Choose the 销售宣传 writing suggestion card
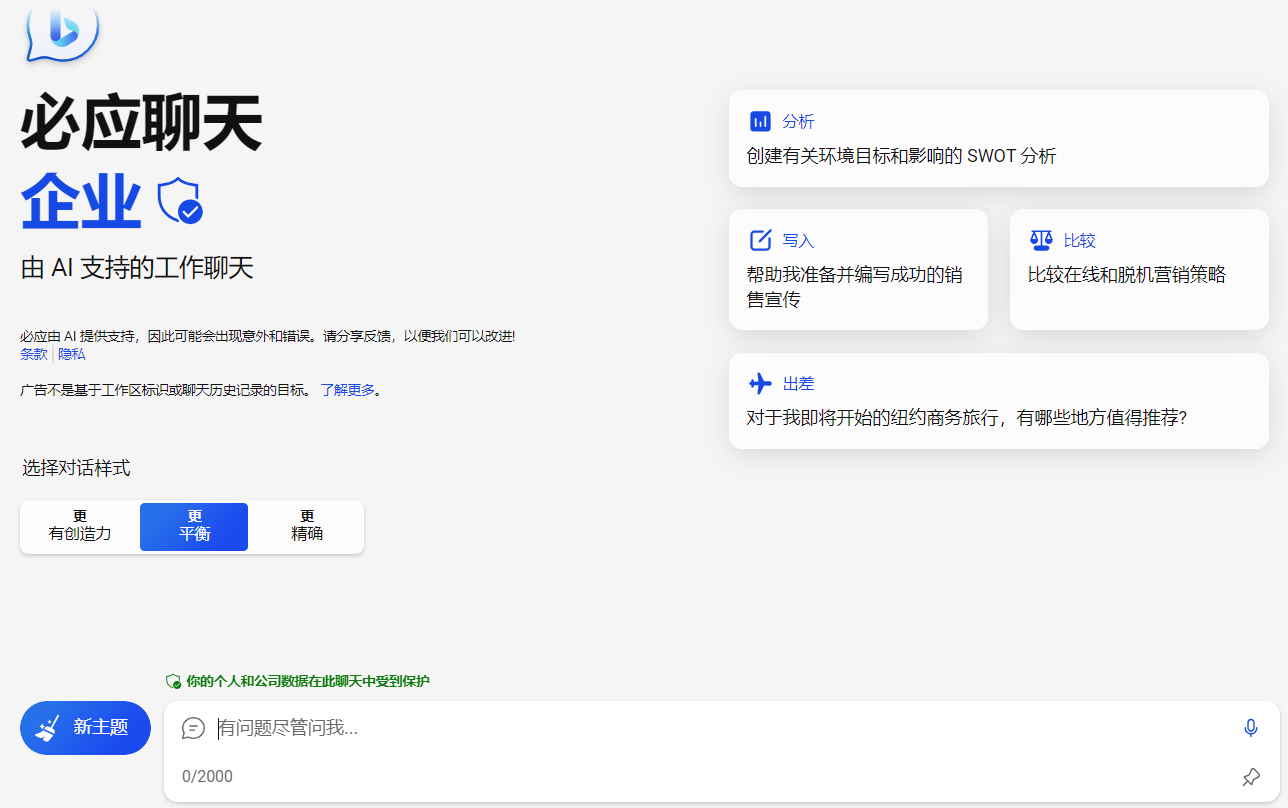 pos(858,269)
